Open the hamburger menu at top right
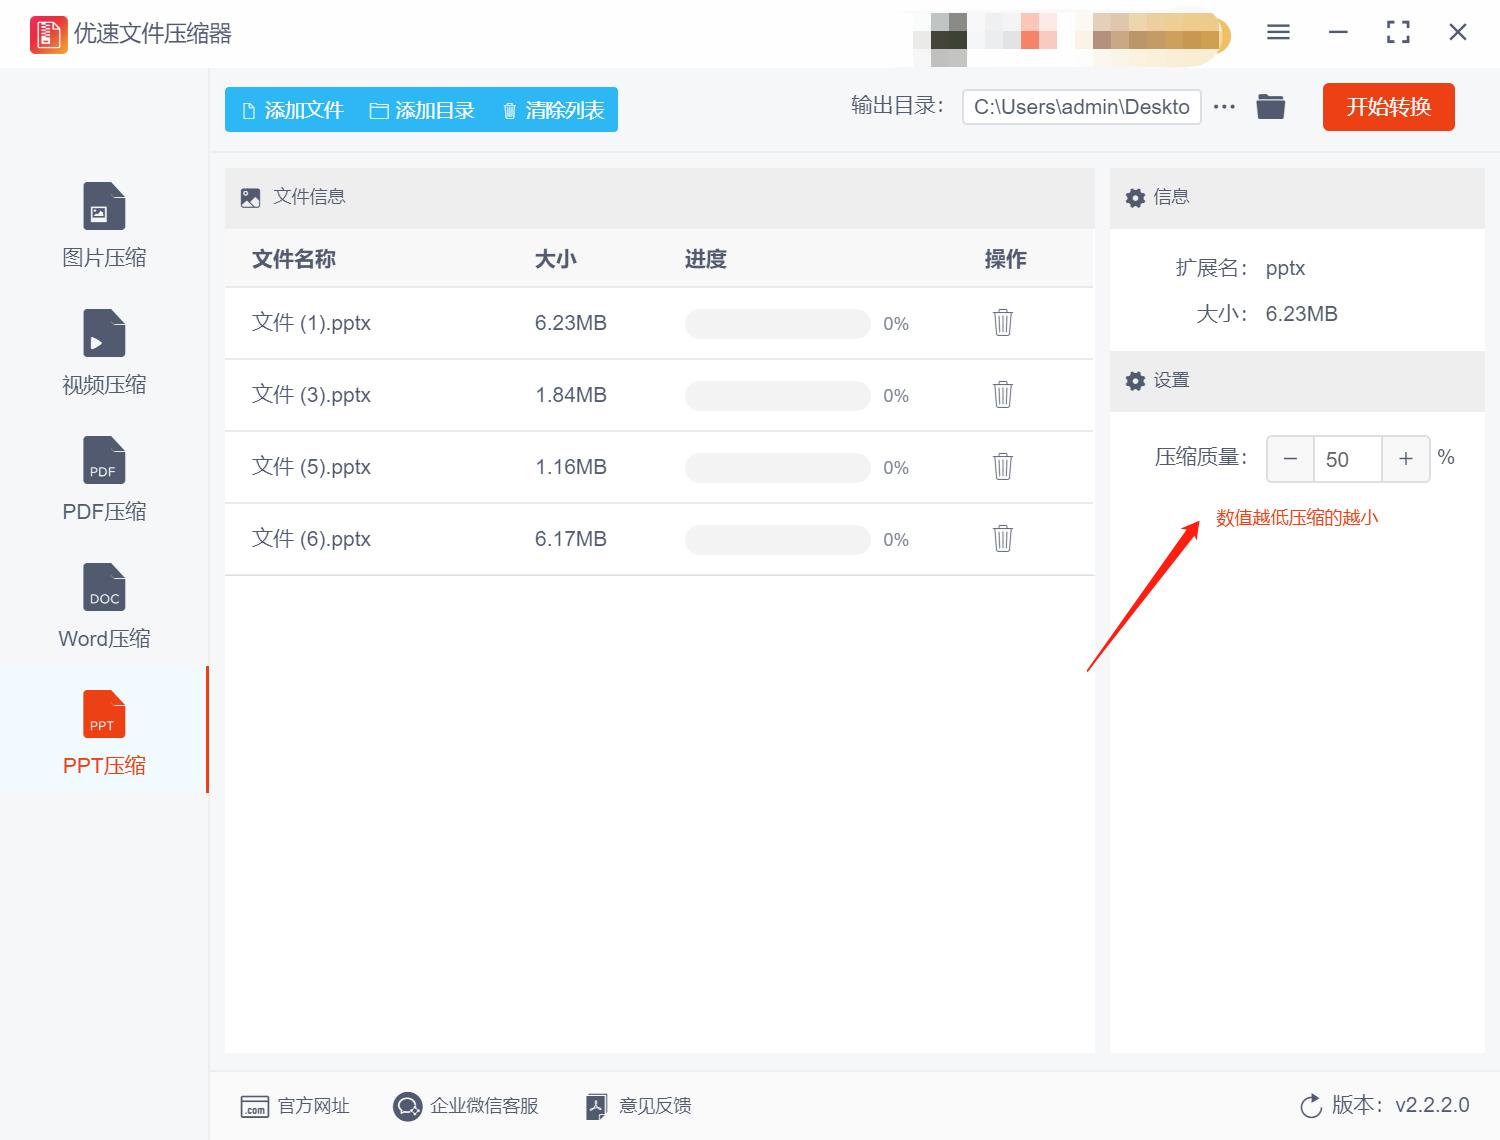This screenshot has width=1500, height=1140. click(x=1277, y=32)
